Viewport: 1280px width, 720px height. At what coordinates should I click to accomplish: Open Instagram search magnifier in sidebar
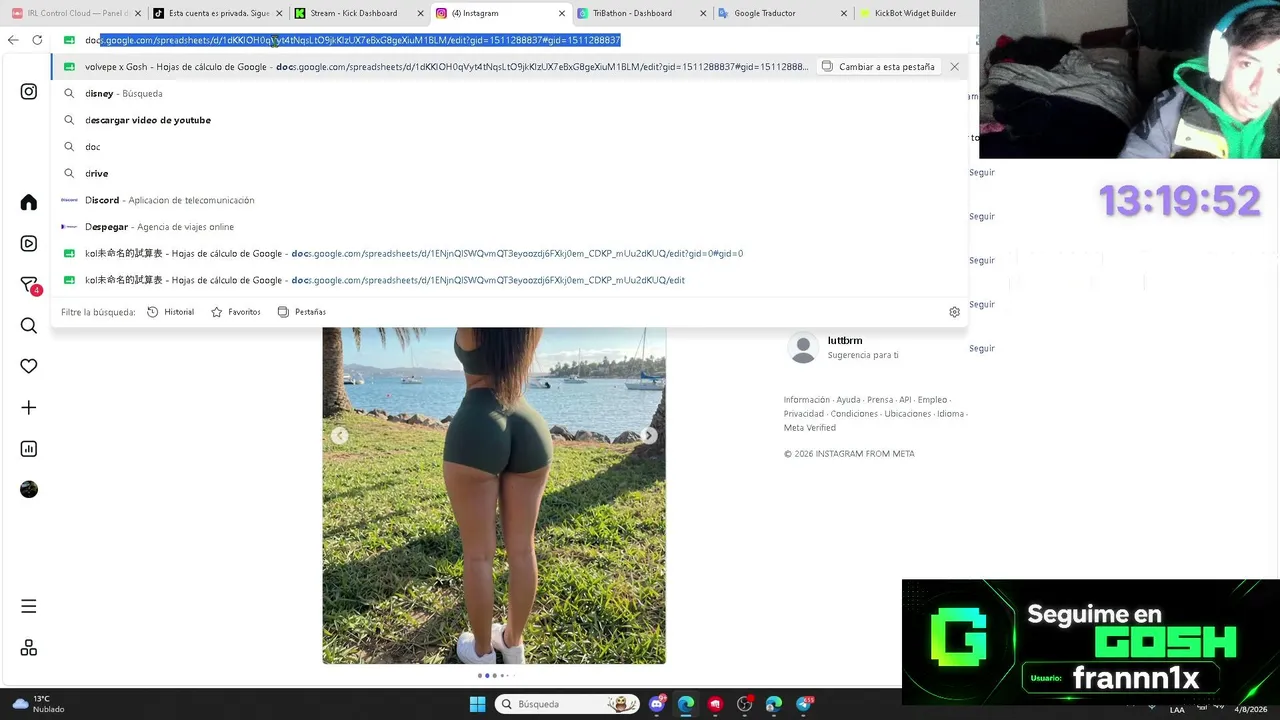coord(29,326)
